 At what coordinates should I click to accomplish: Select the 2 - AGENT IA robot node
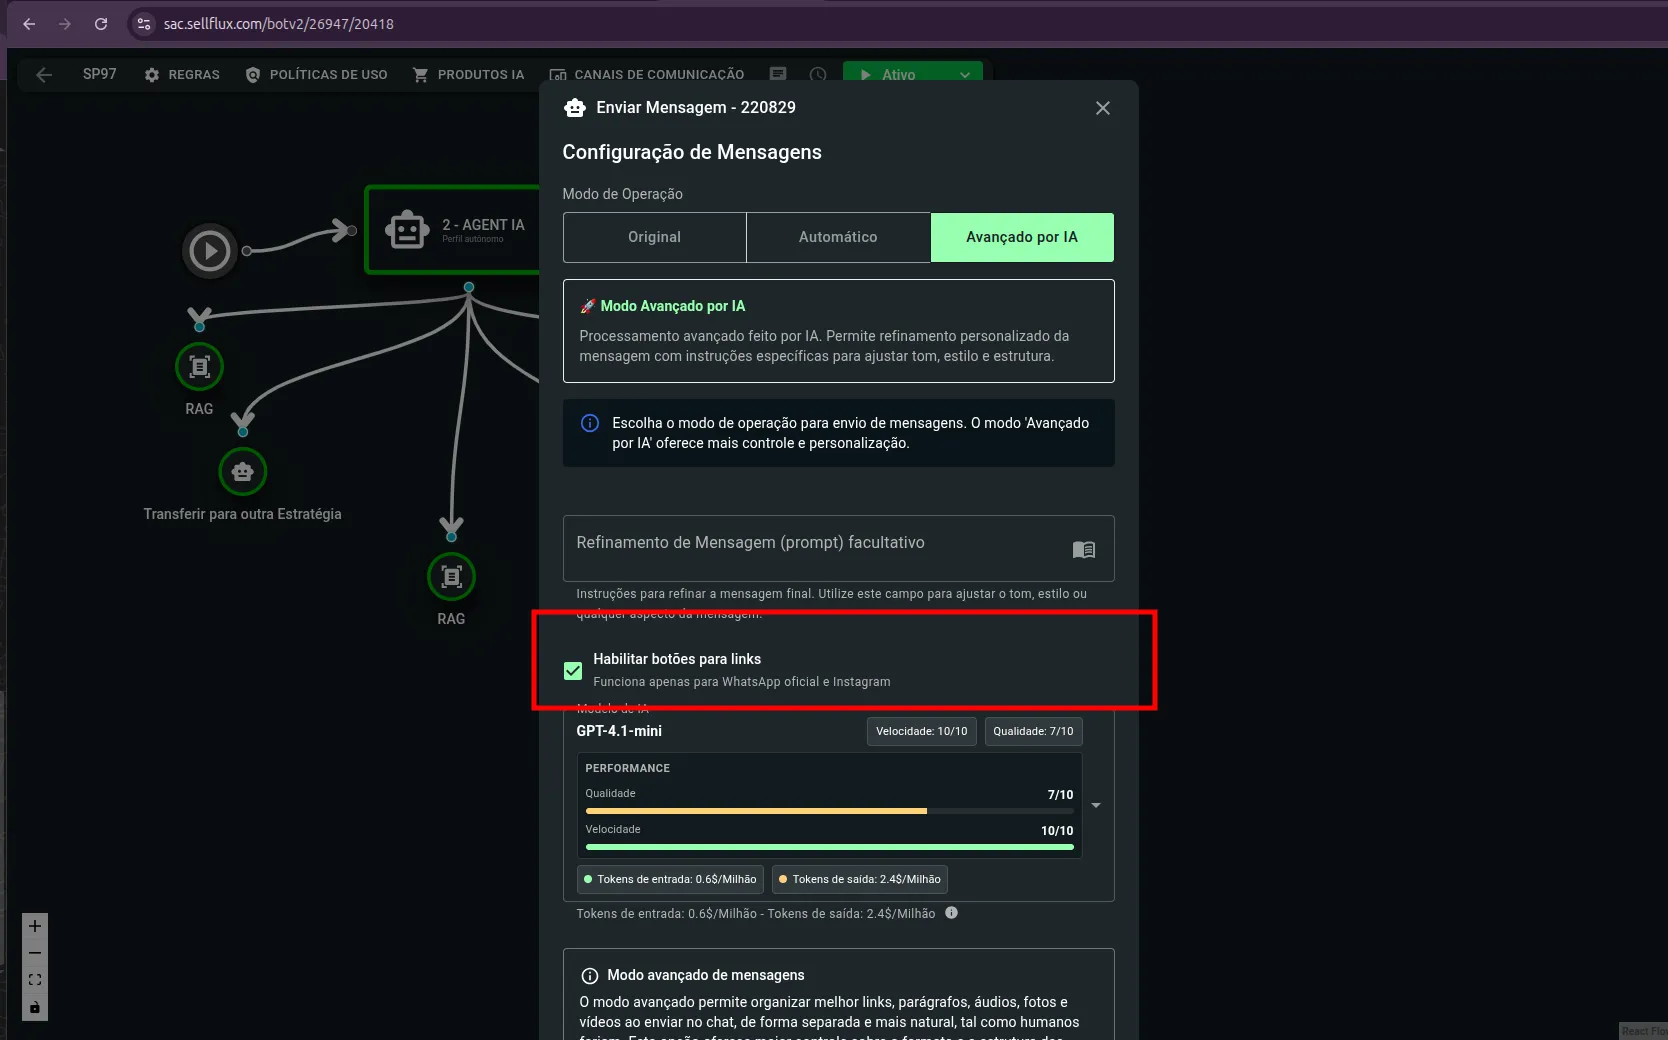click(408, 229)
